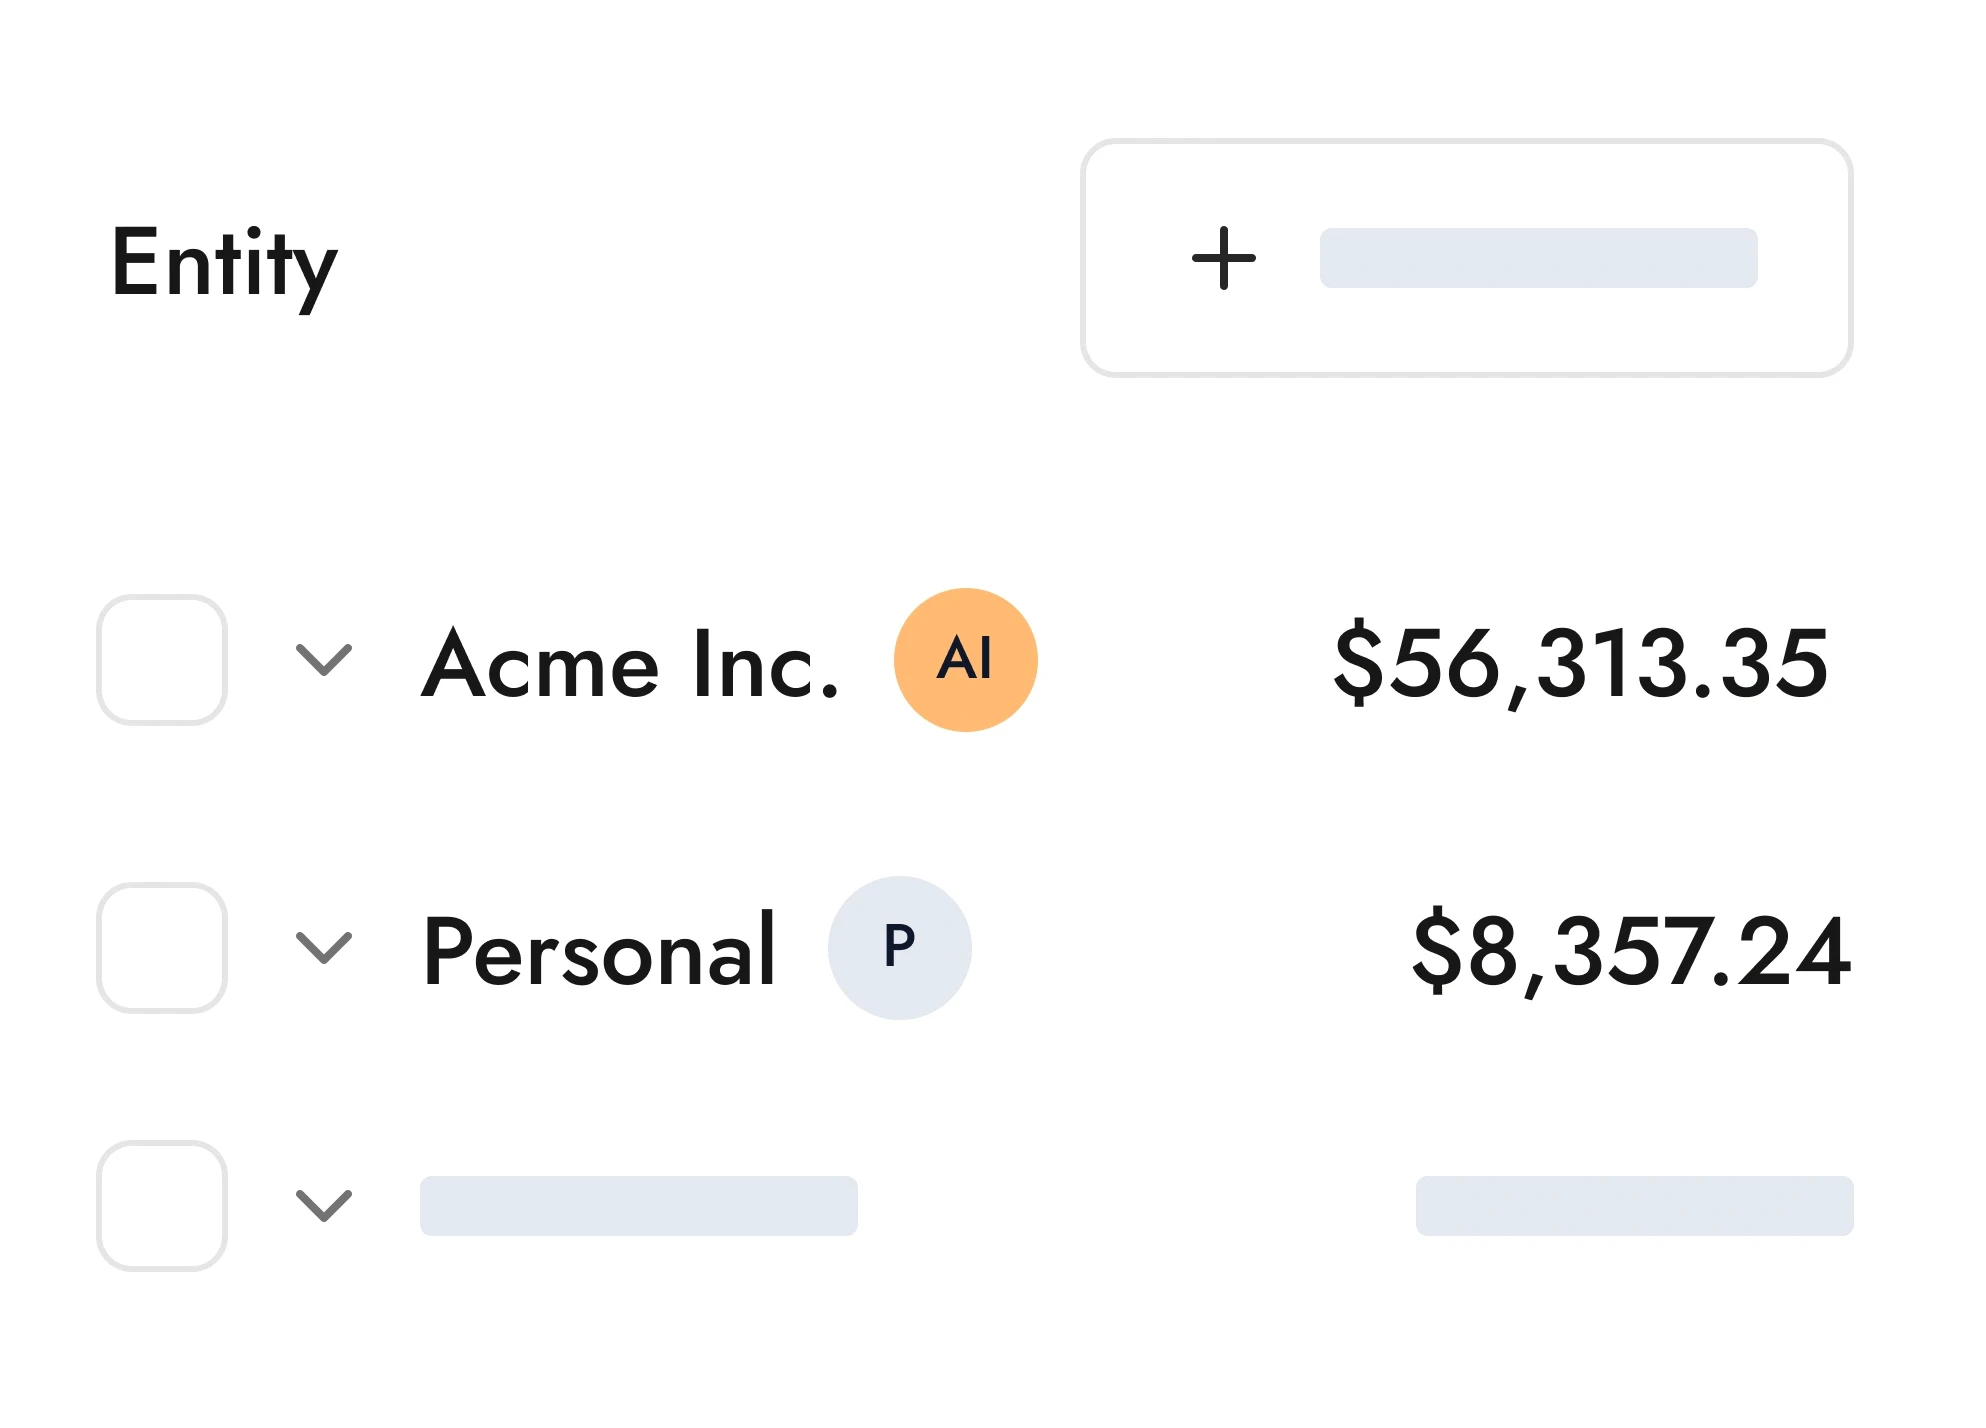The image size is (1986, 1428).
Task: Click the chevron icon on the loading row
Action: click(x=323, y=1207)
